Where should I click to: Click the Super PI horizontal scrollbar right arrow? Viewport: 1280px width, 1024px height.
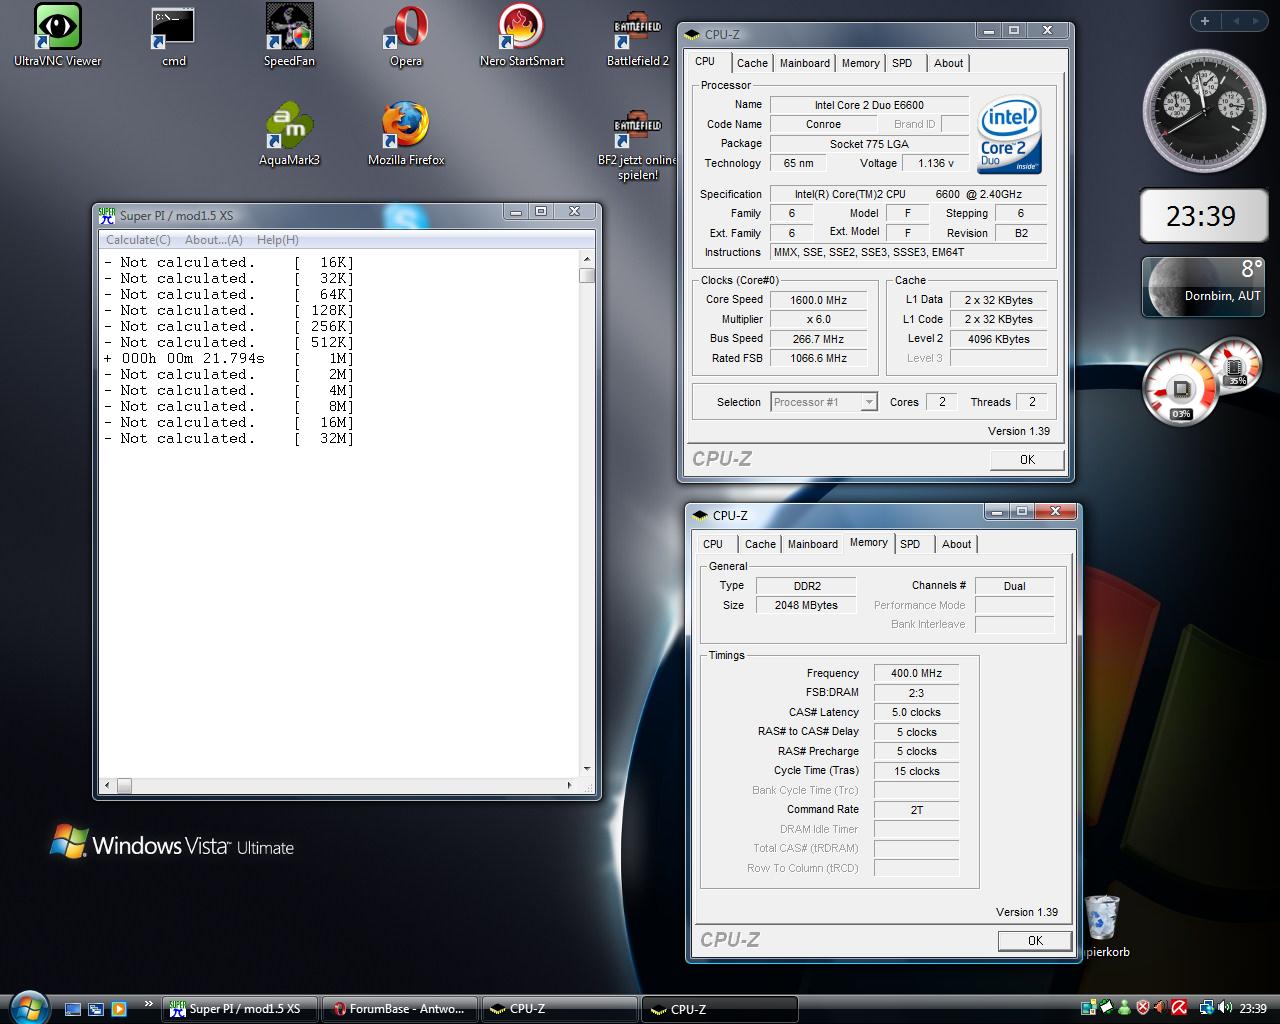[x=570, y=786]
